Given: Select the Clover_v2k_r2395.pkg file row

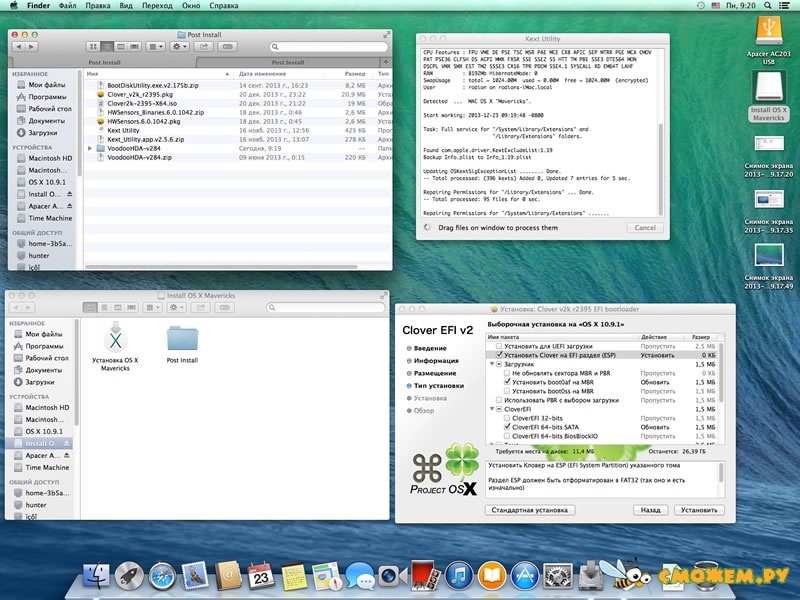Looking at the screenshot, I should click(238, 94).
